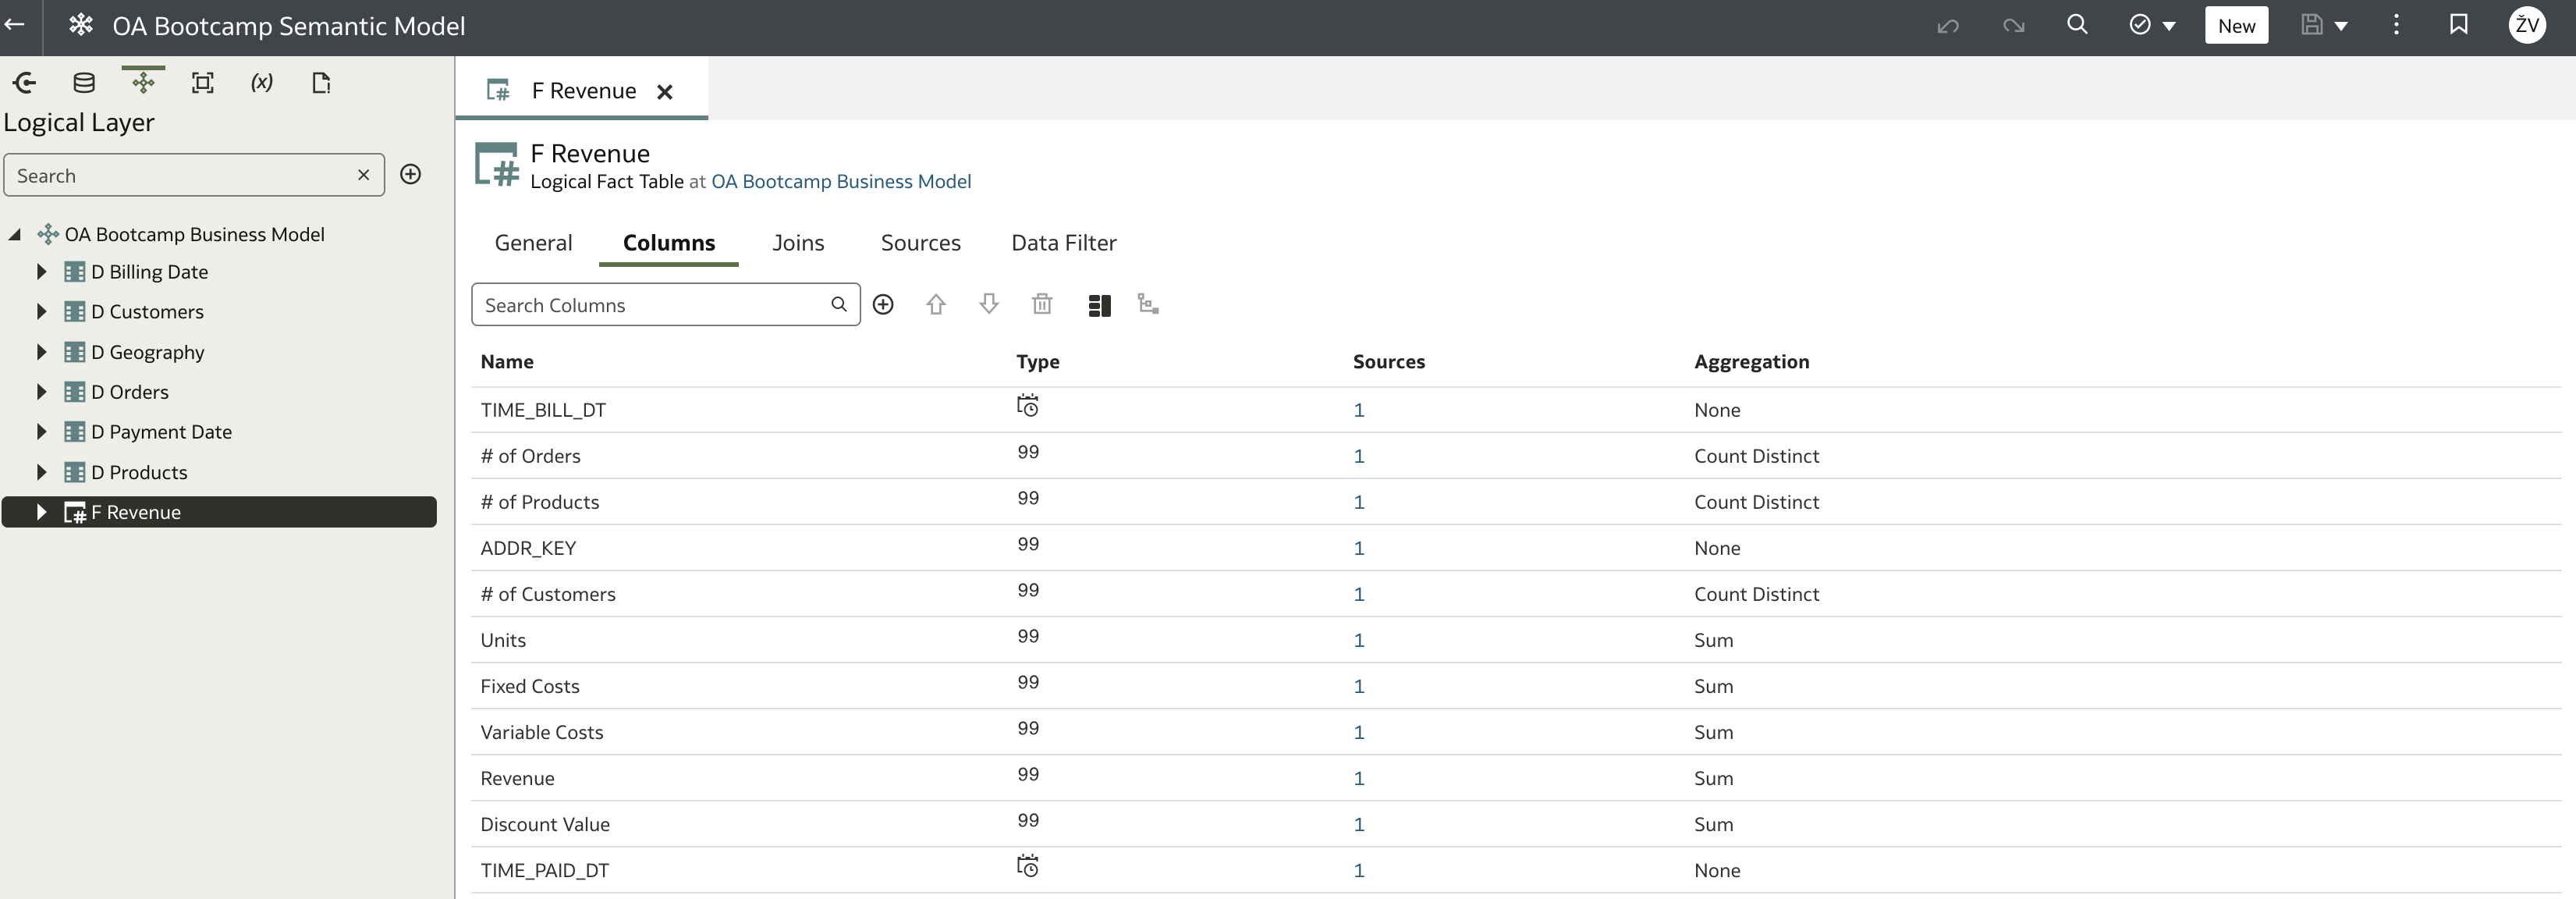Select the 'Fixed Costs' column row
This screenshot has height=899, width=2576.
pos(1516,686)
